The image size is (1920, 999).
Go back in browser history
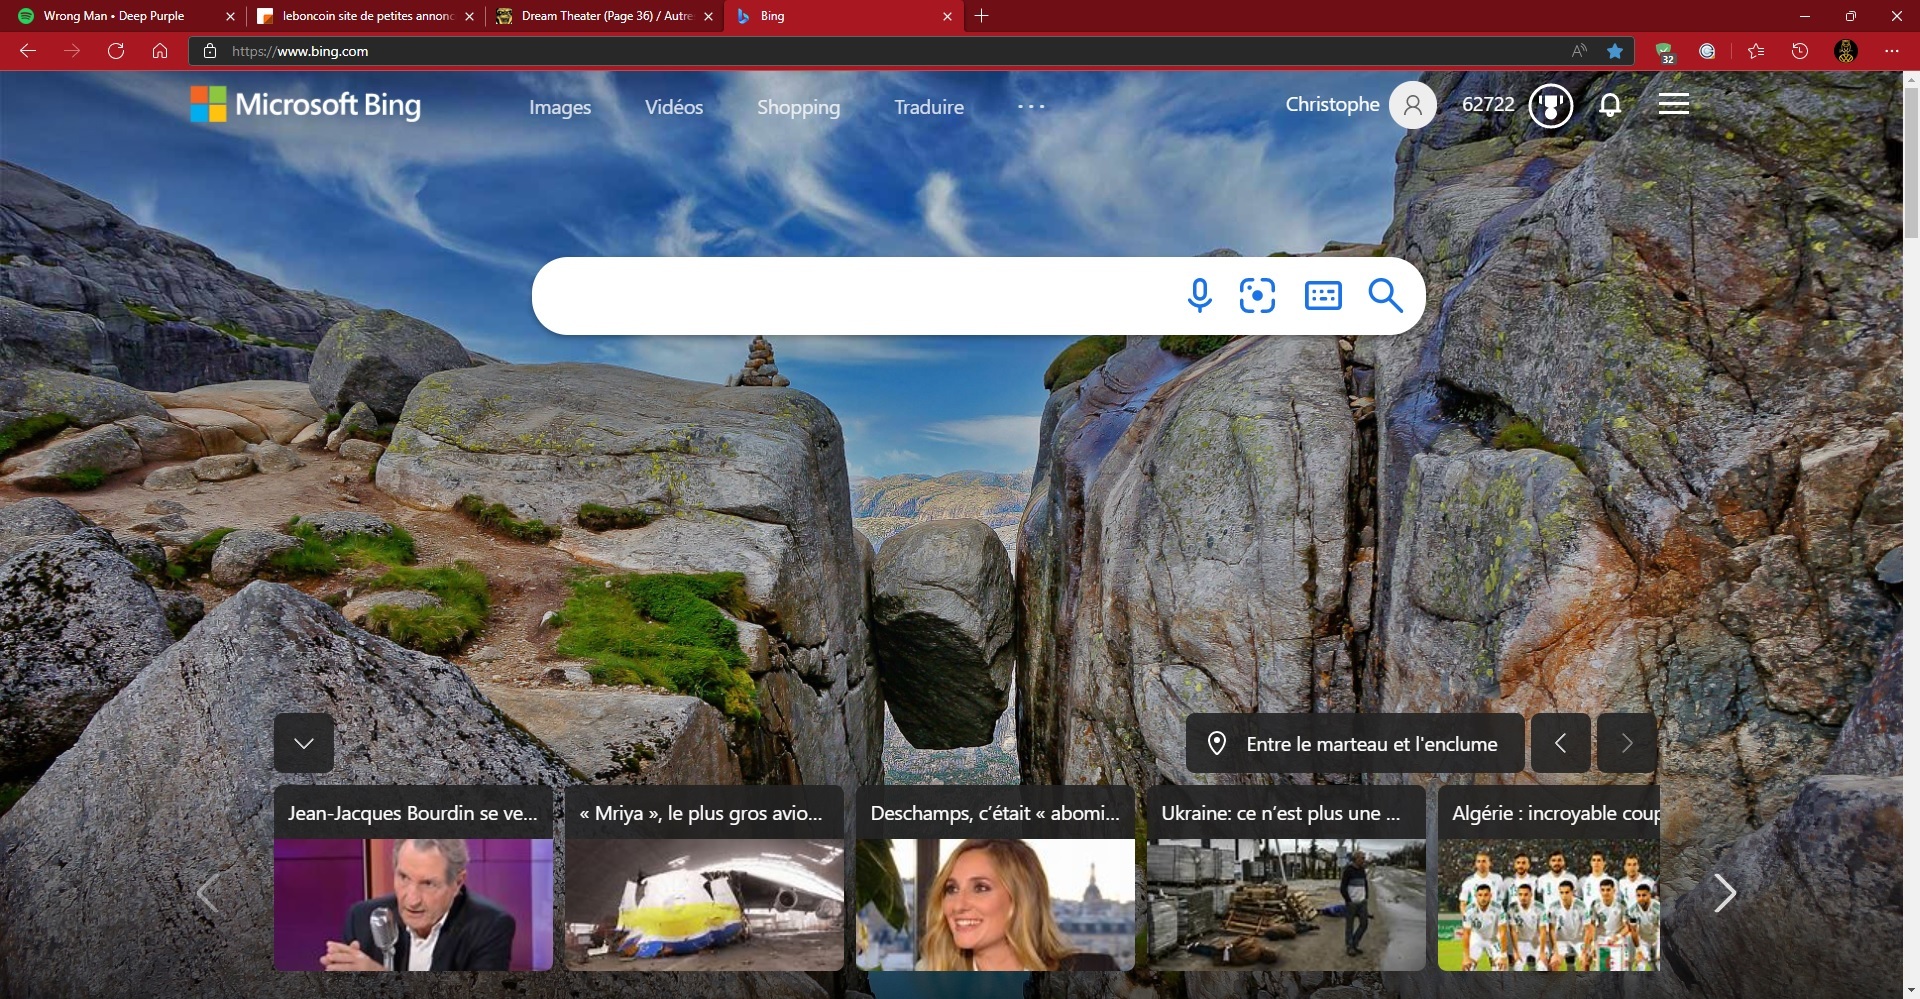coord(28,51)
